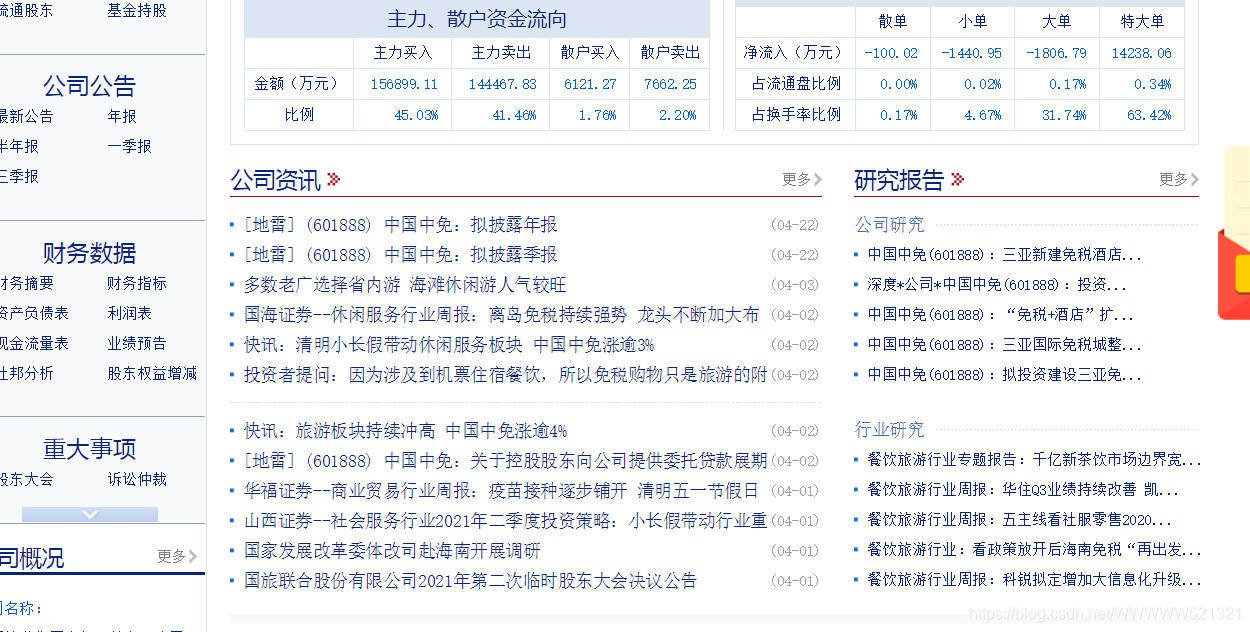This screenshot has height=632, width=1250.
Task: Click 特大单 net inflow 14238.06
Action: pyautogui.click(x=1141, y=53)
